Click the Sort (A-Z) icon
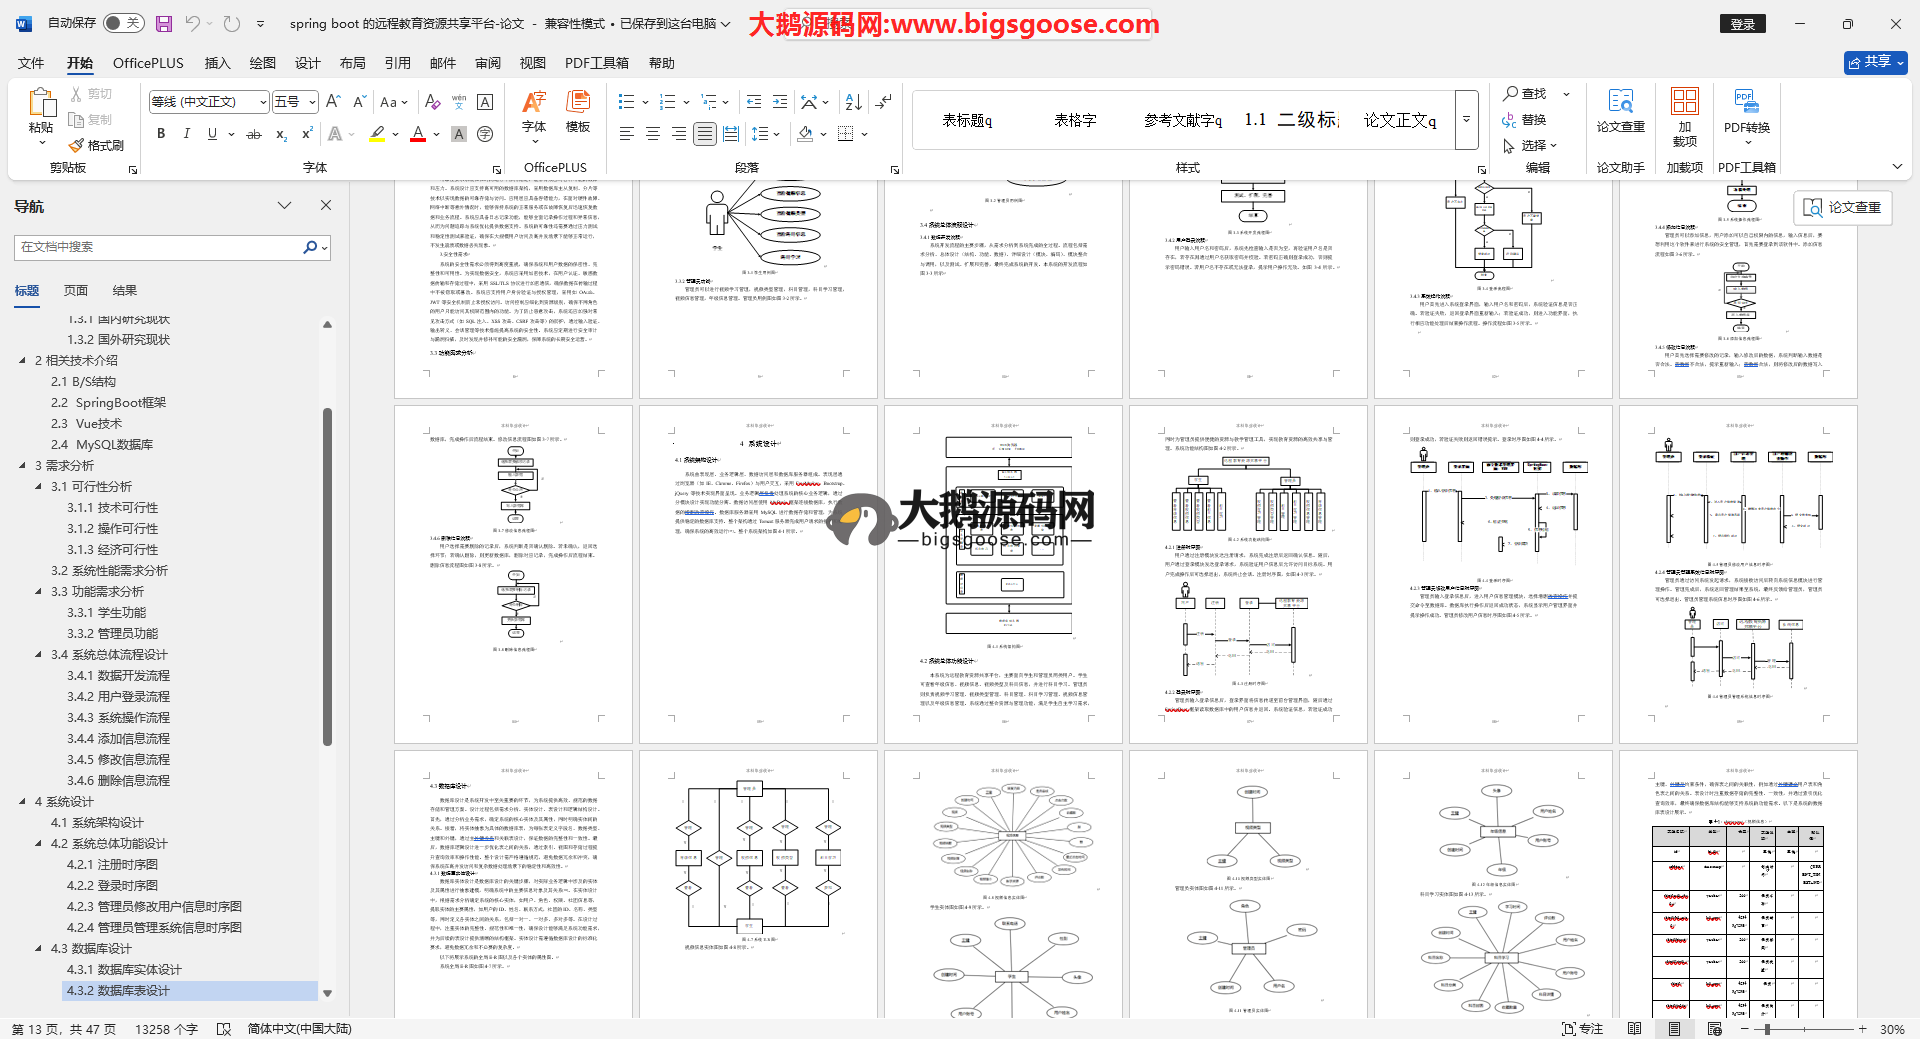The image size is (1920, 1039). [853, 102]
